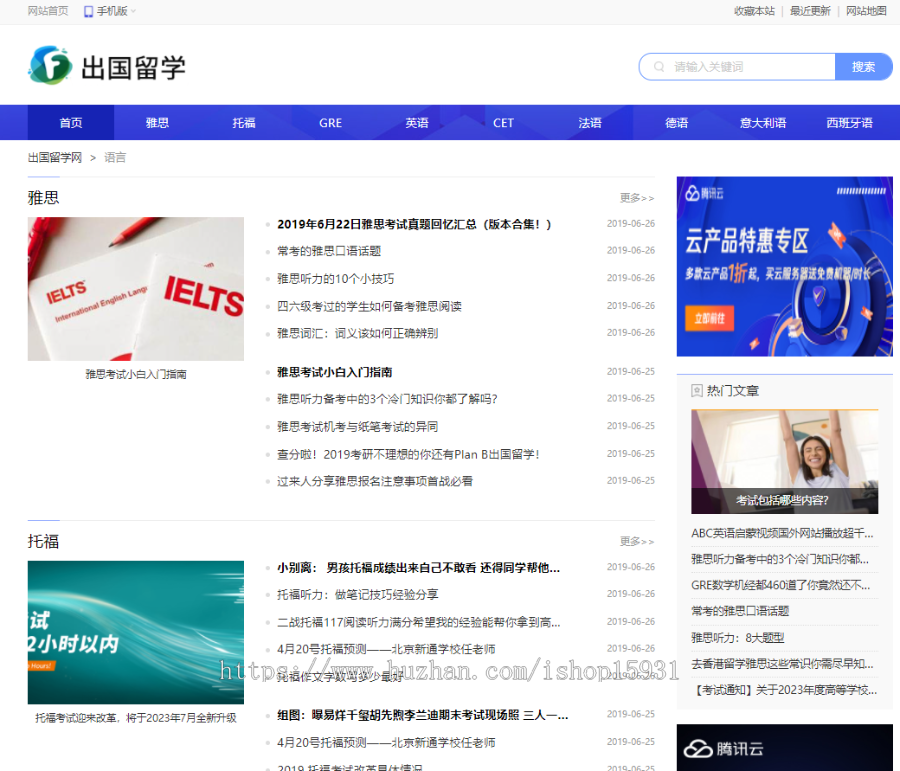Image resolution: width=900 pixels, height=771 pixels.
Task: Open 过来人分享雅思报名注意事项 article
Action: point(375,481)
